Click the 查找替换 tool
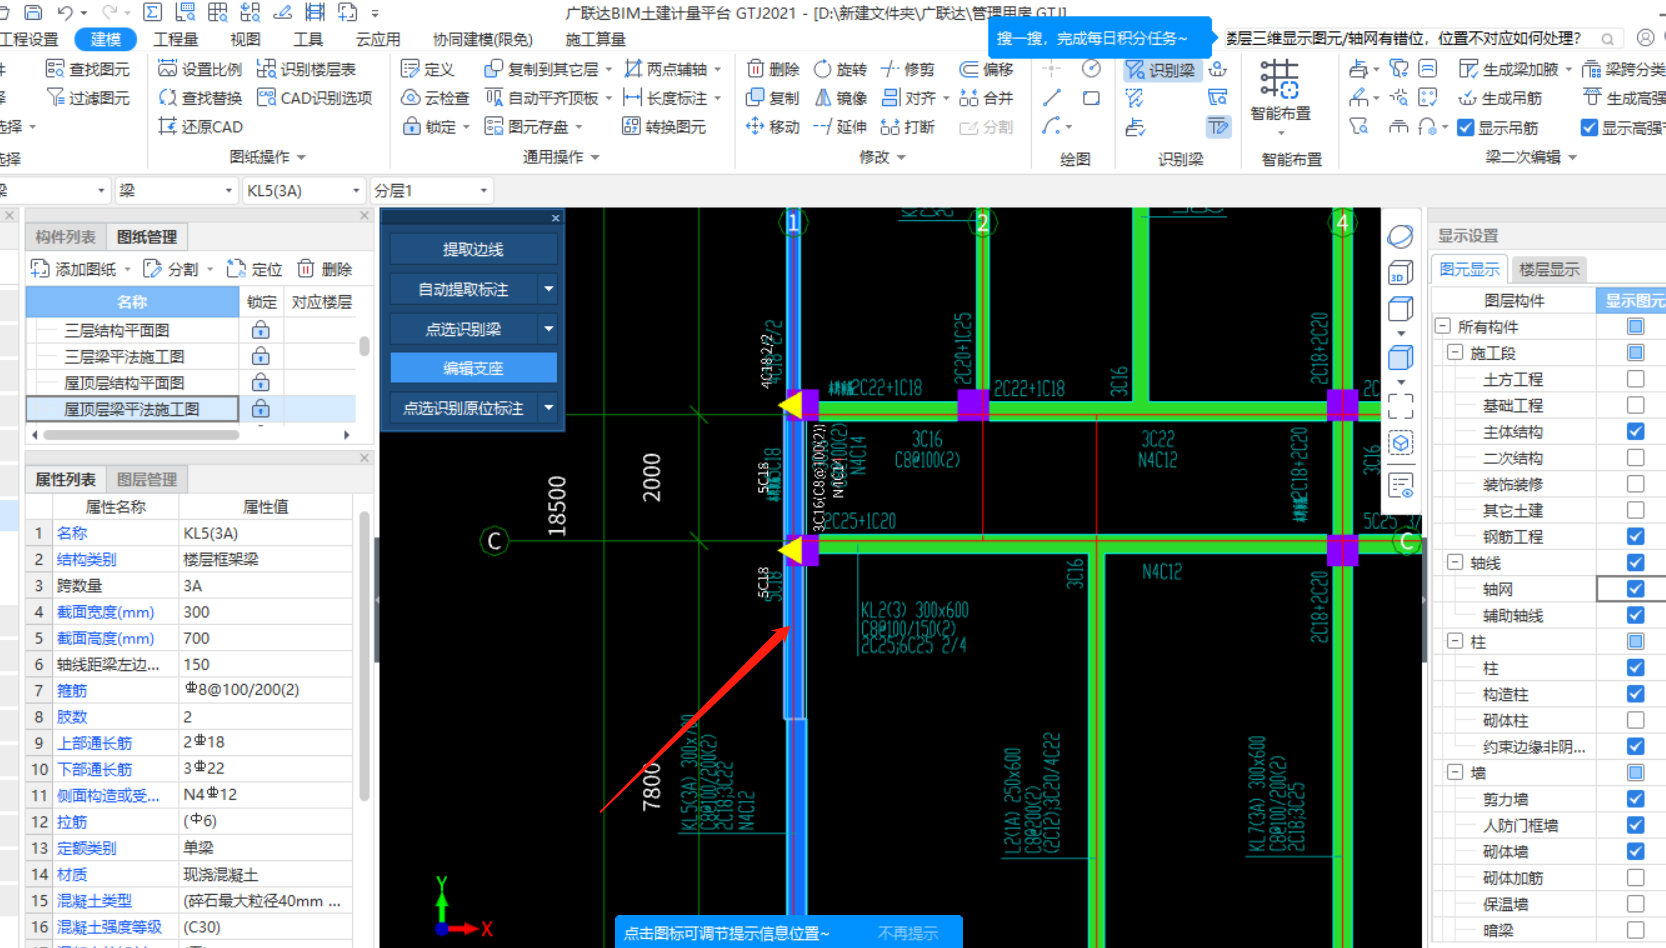The width and height of the screenshot is (1666, 948). (x=200, y=98)
